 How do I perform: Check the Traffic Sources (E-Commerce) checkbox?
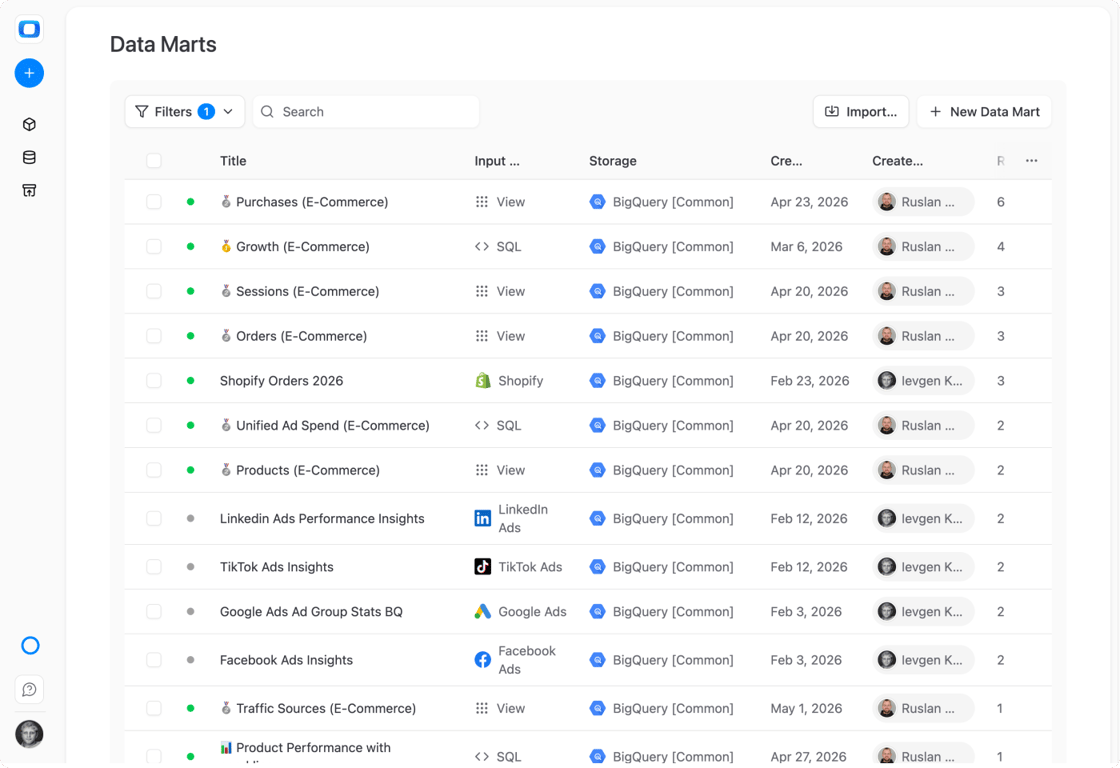click(x=154, y=708)
